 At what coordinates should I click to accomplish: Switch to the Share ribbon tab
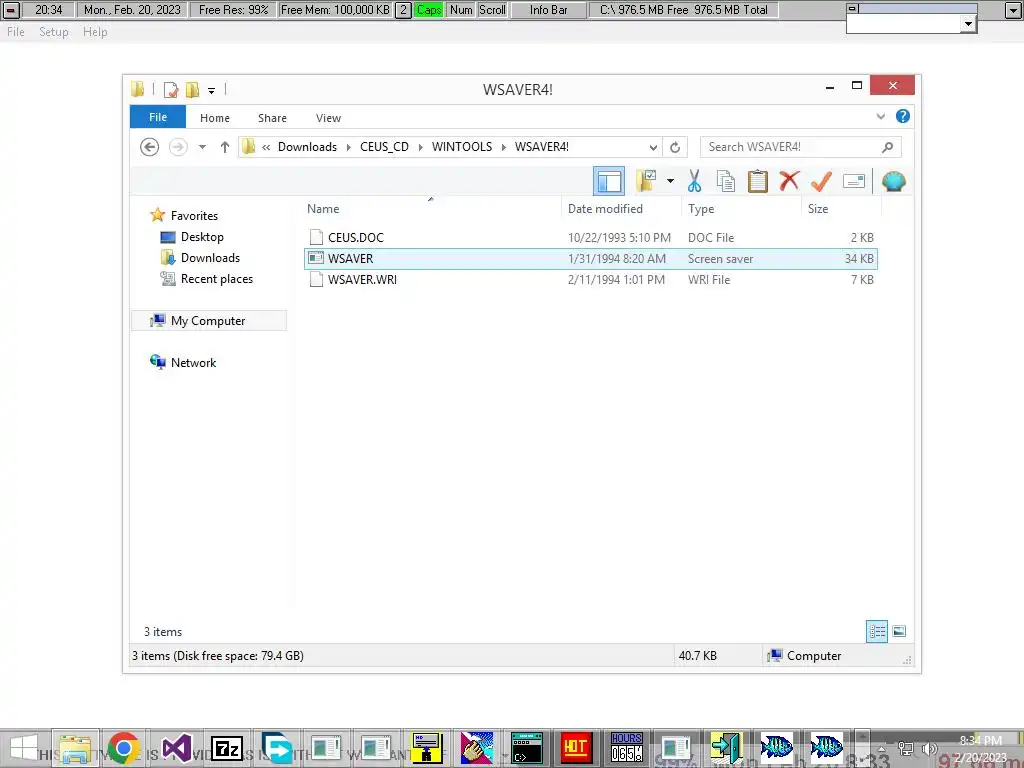(x=272, y=118)
